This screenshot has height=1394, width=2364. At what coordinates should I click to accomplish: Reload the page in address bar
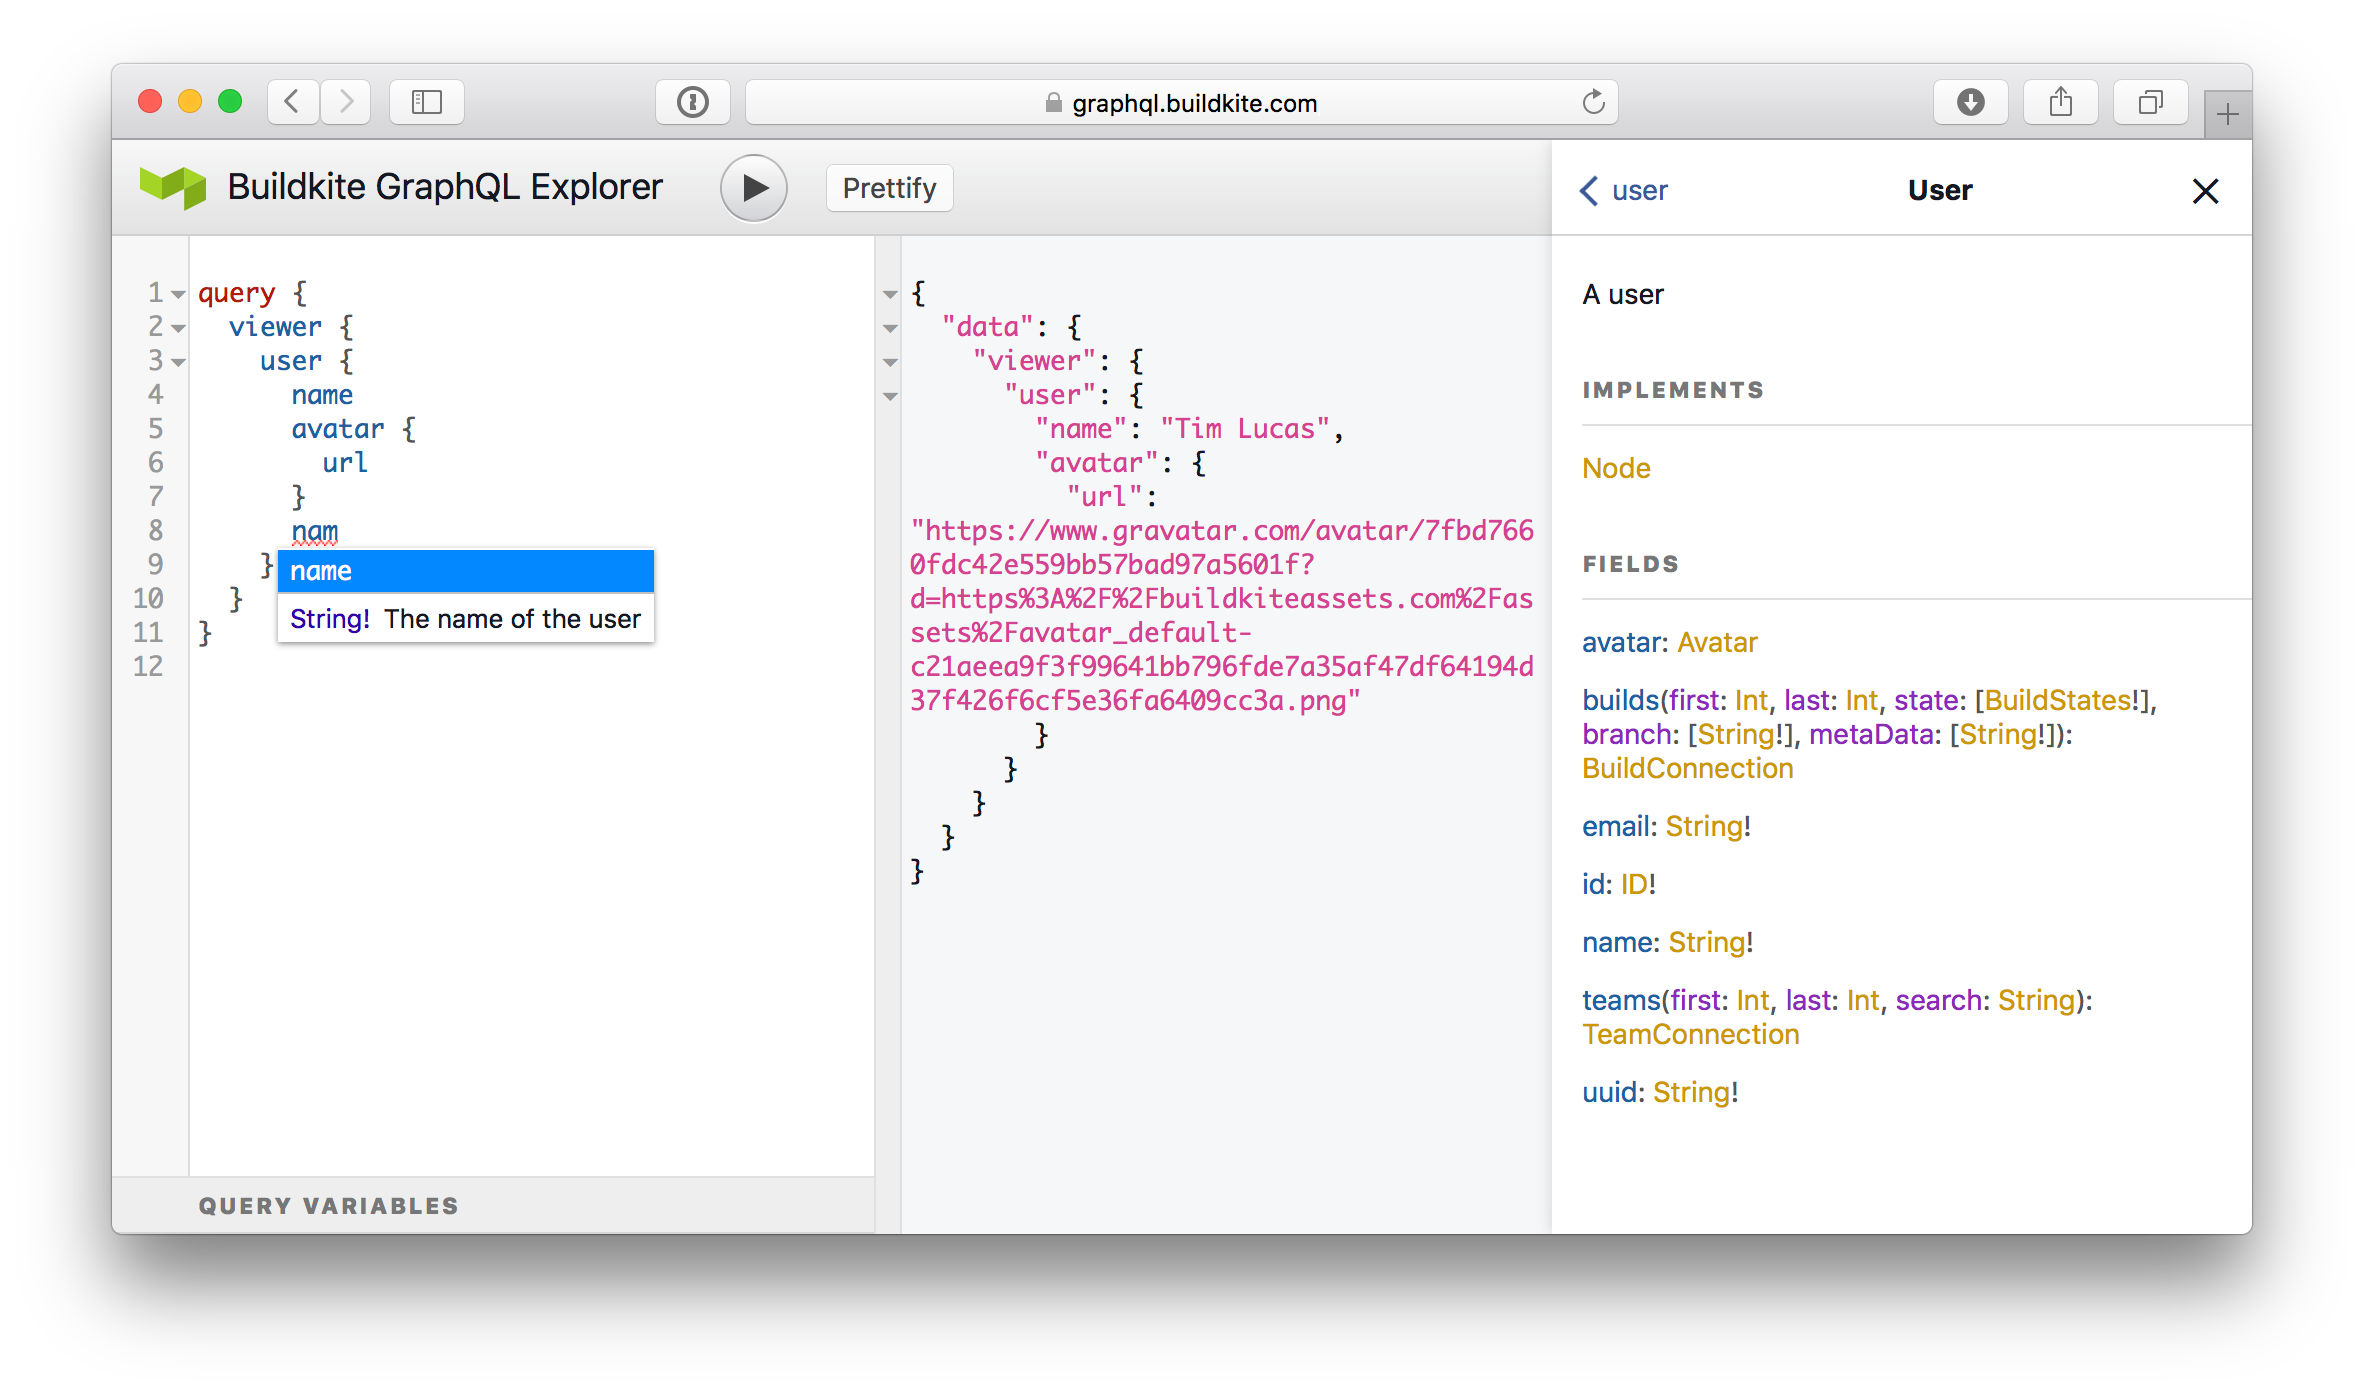[x=1593, y=102]
